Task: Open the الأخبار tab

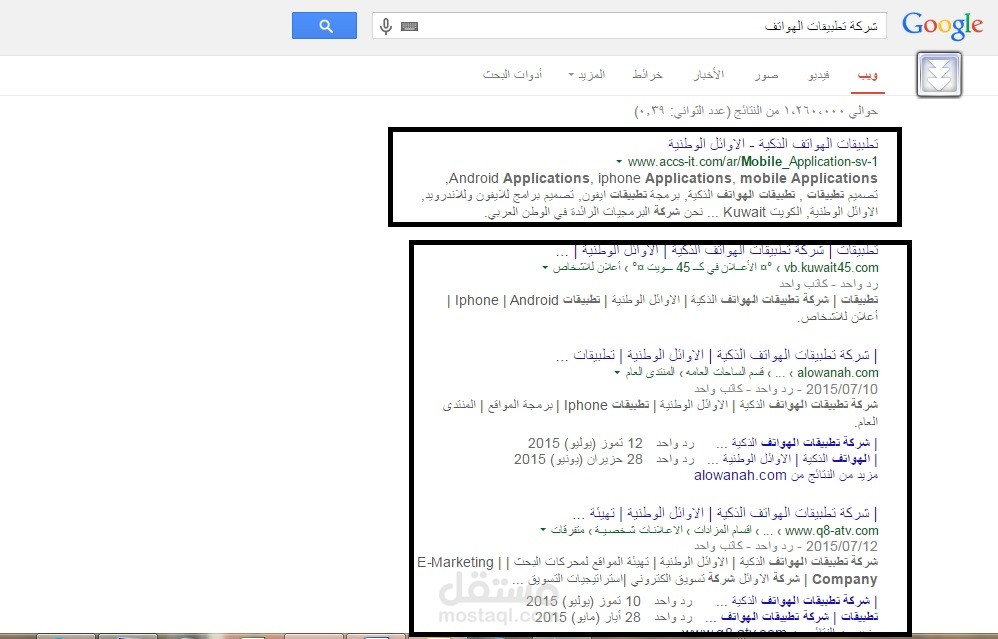Action: 708,74
